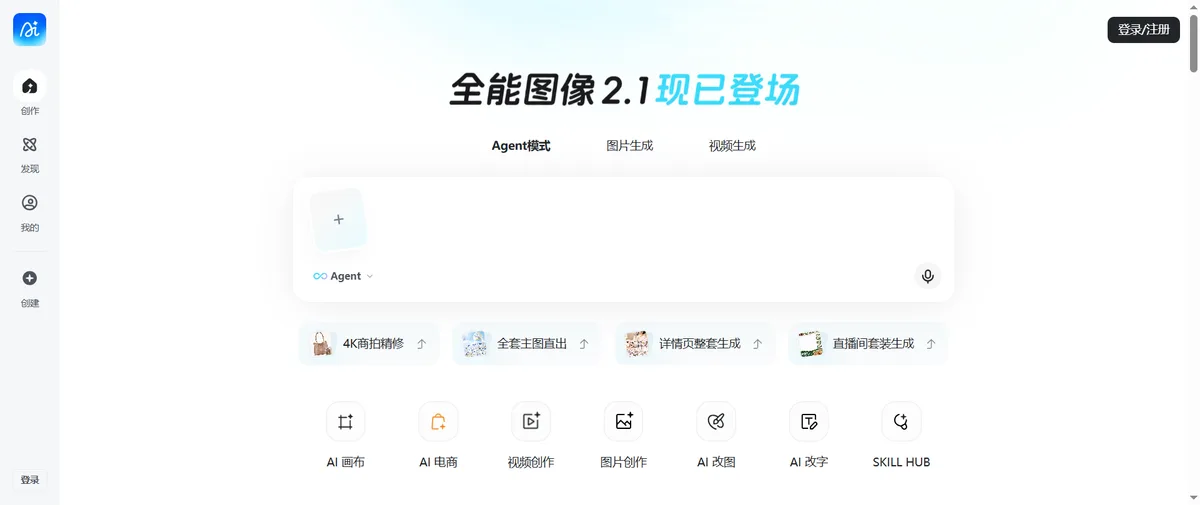Open the 视频创作 video icon
The width and height of the screenshot is (1200, 505).
(x=531, y=422)
